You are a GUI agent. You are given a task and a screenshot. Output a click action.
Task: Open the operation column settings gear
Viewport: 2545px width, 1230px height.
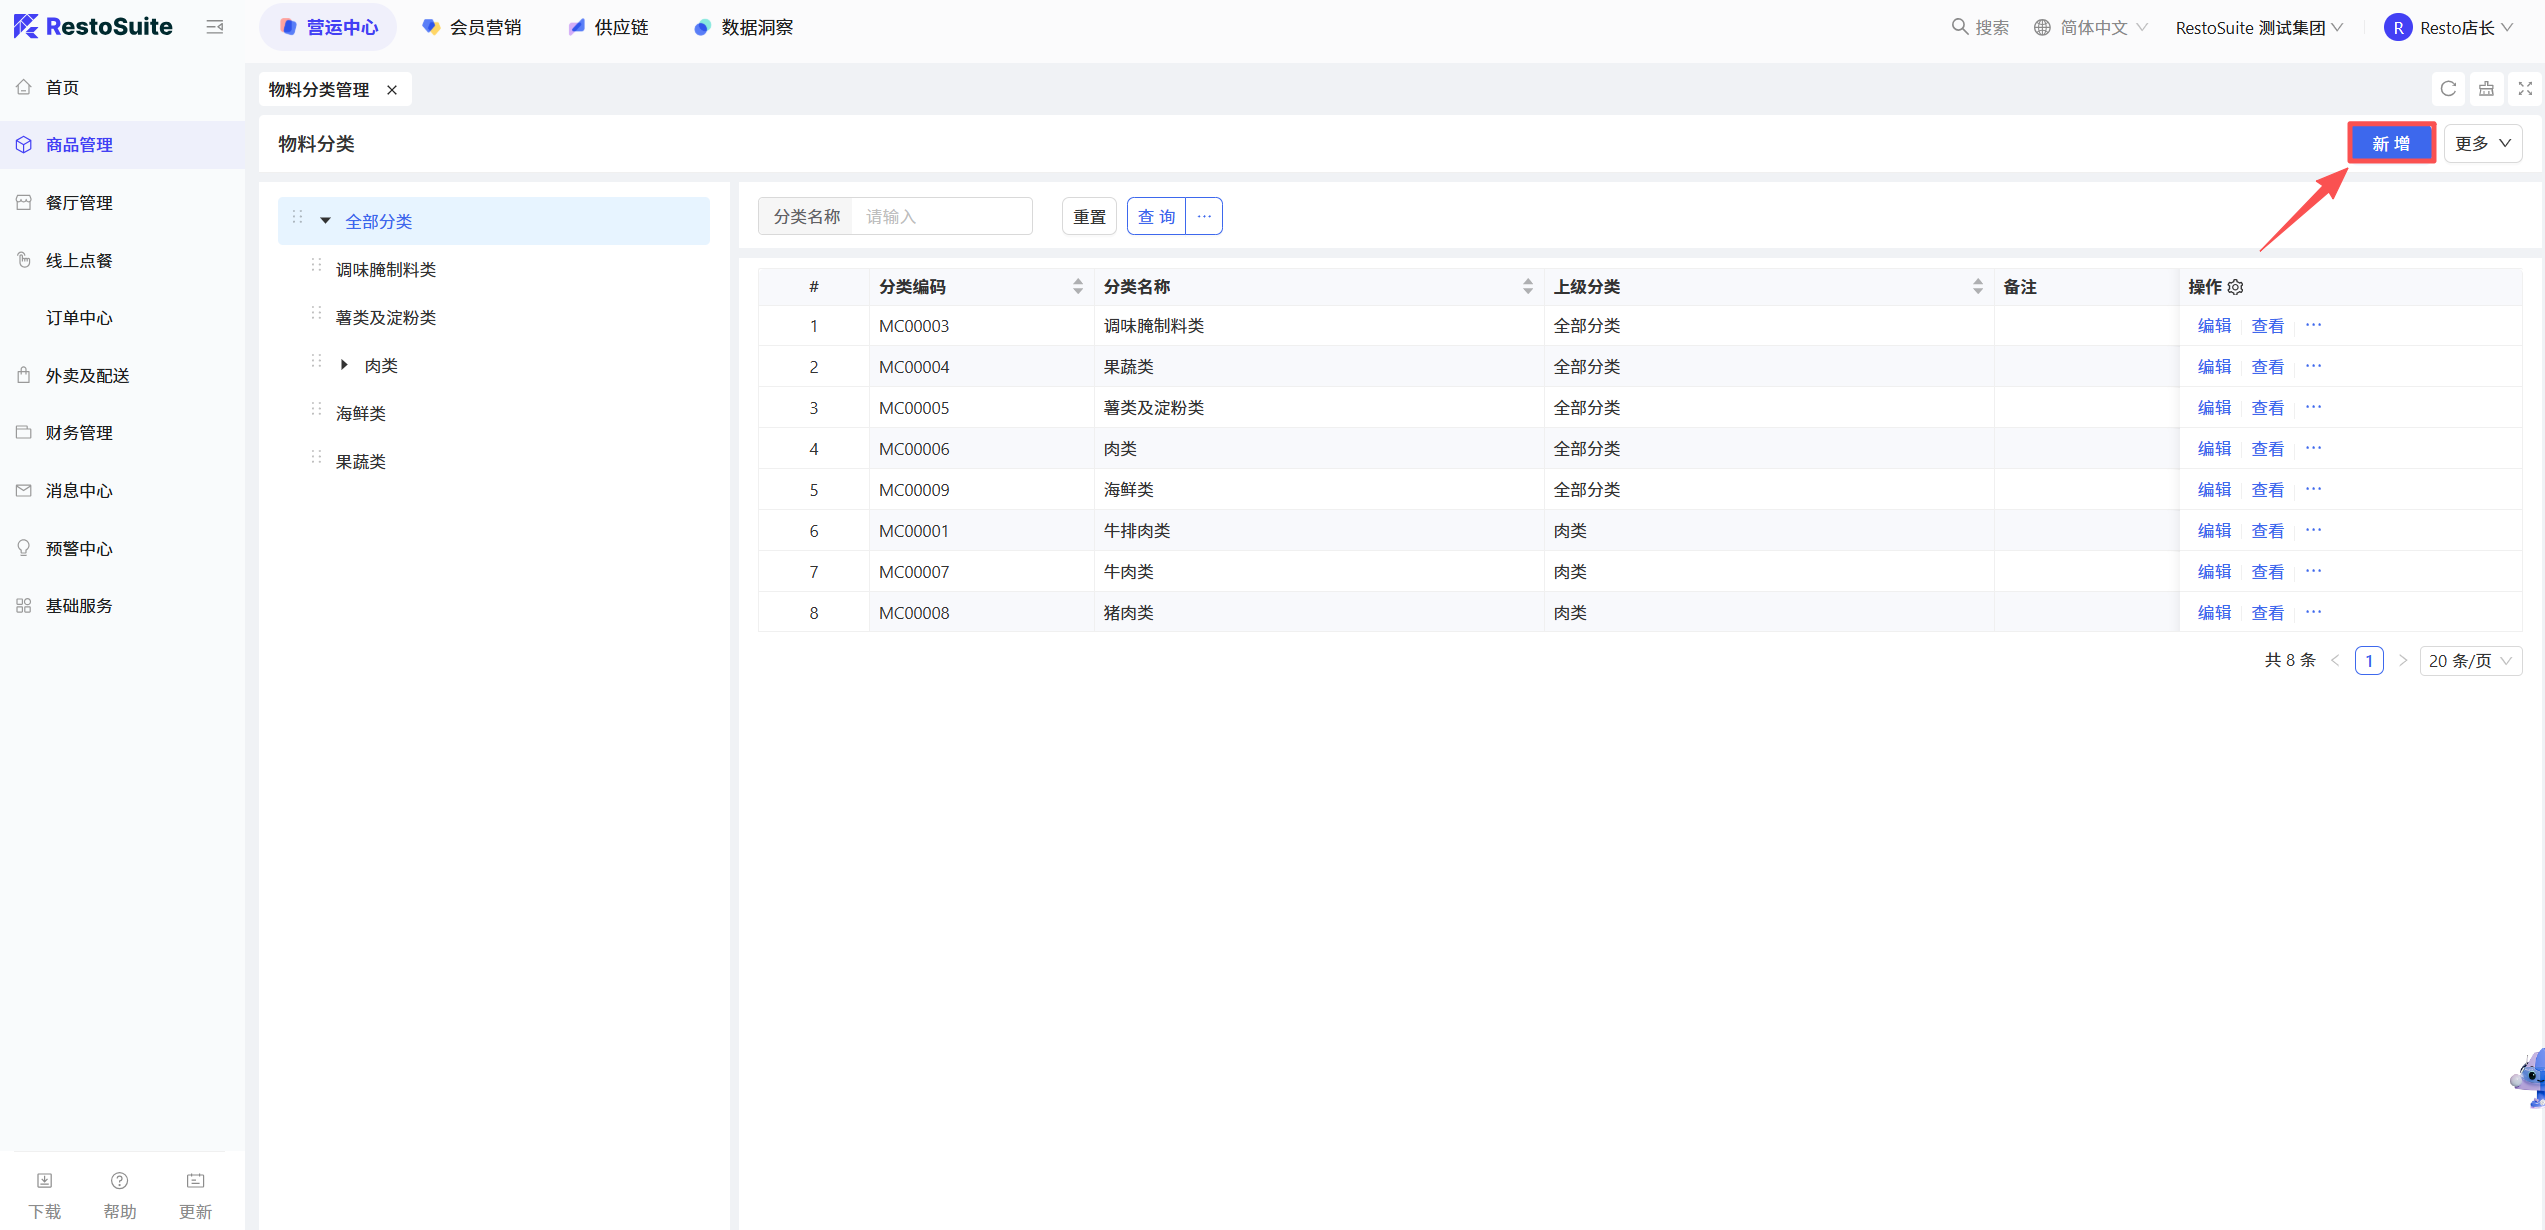pos(2236,287)
